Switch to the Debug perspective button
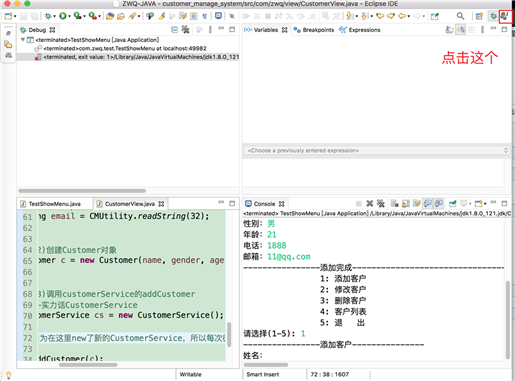This screenshot has width=515, height=381. point(493,16)
